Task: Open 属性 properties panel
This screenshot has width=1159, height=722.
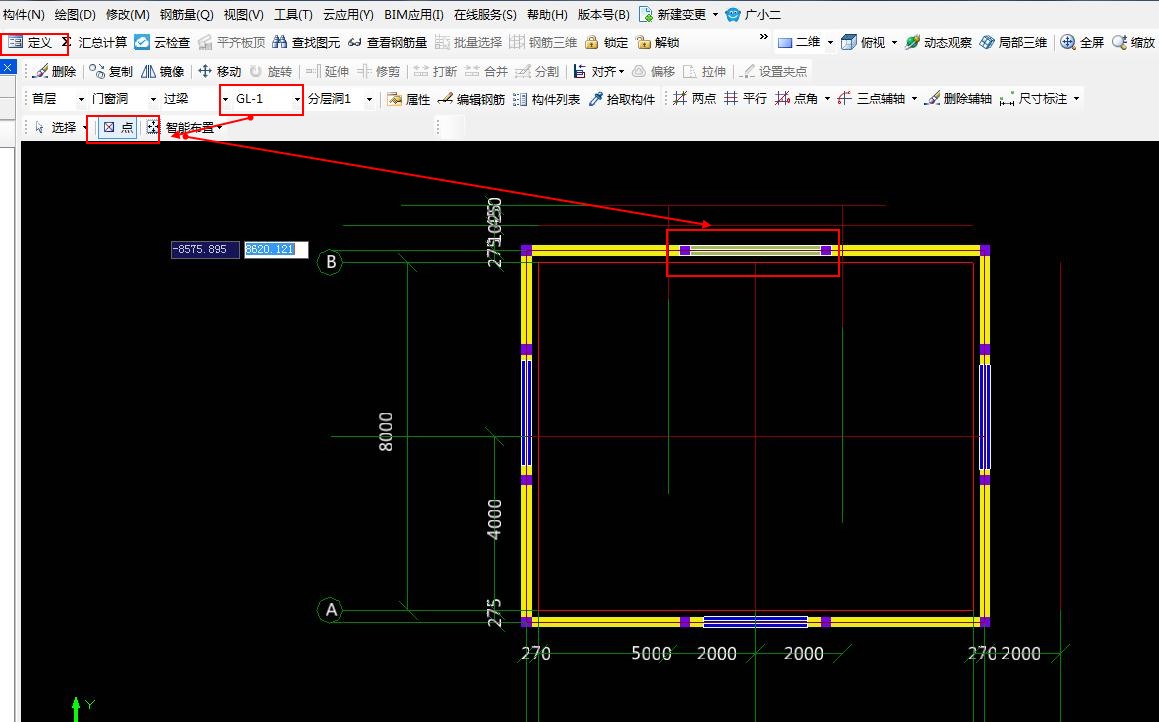Action: 409,99
